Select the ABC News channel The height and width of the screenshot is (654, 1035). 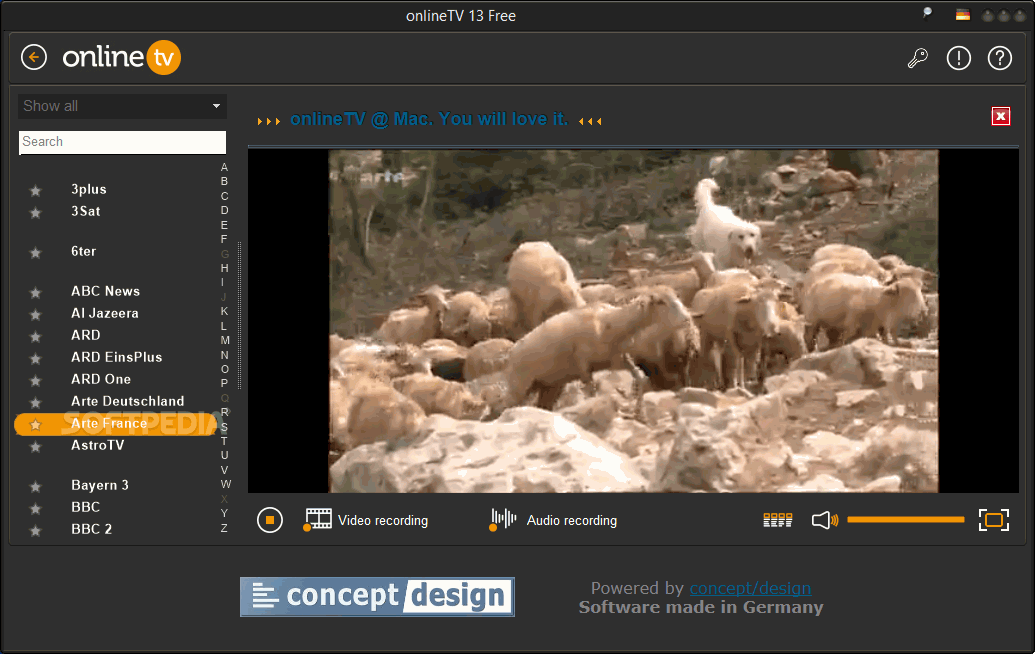pyautogui.click(x=105, y=291)
